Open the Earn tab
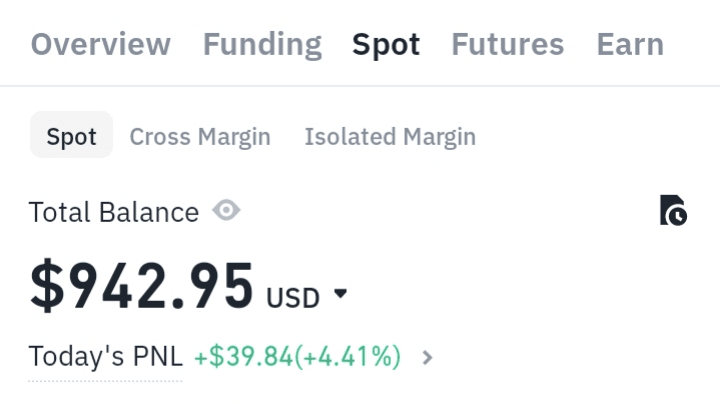The width and height of the screenshot is (720, 404). 630,44
